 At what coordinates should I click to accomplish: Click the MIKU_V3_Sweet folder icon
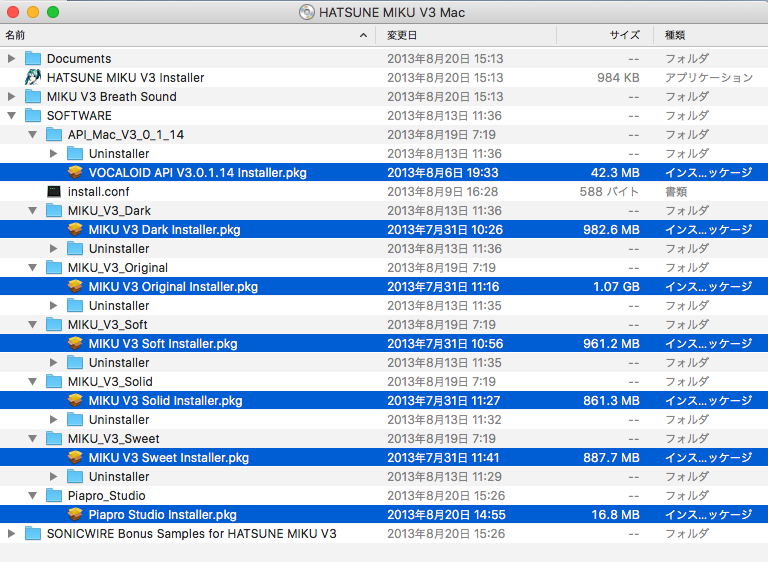54,439
